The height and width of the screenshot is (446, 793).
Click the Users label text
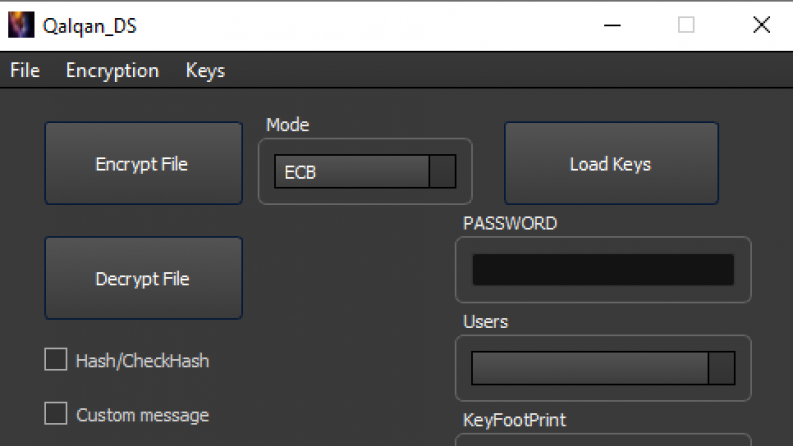[x=486, y=322]
